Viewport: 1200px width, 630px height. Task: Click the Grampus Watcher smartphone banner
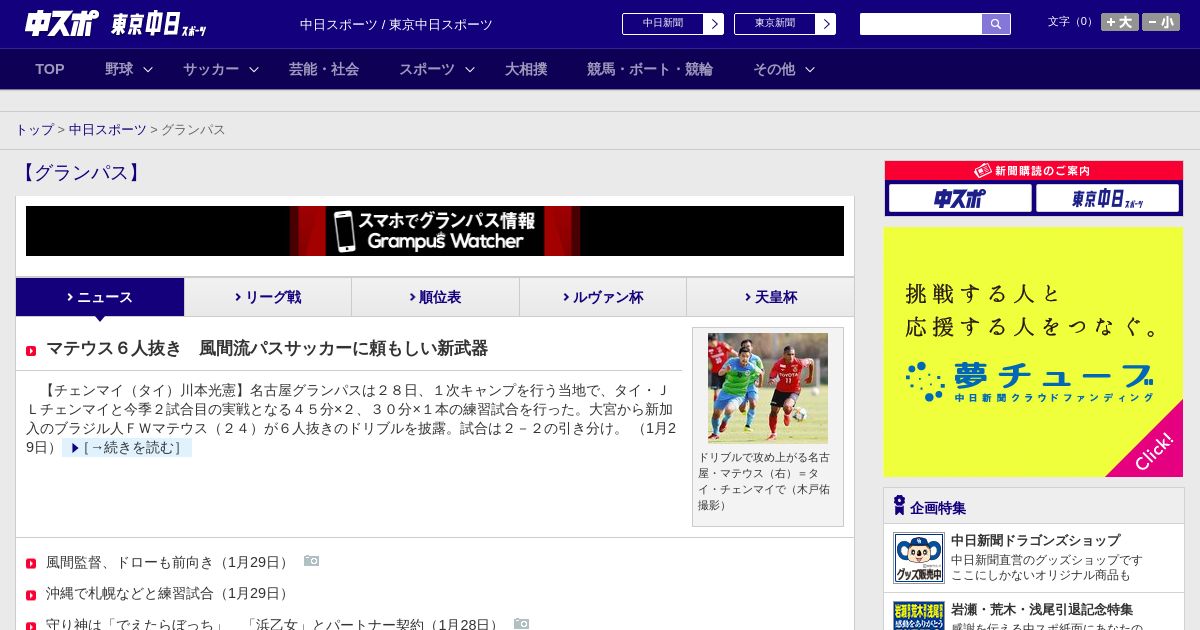[x=435, y=231]
